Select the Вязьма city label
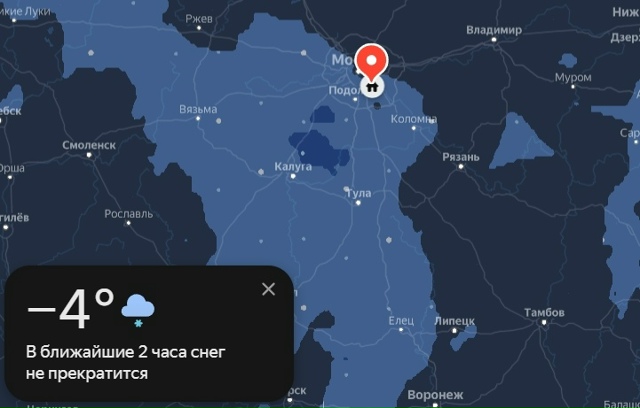The width and height of the screenshot is (640, 408). pos(198,109)
